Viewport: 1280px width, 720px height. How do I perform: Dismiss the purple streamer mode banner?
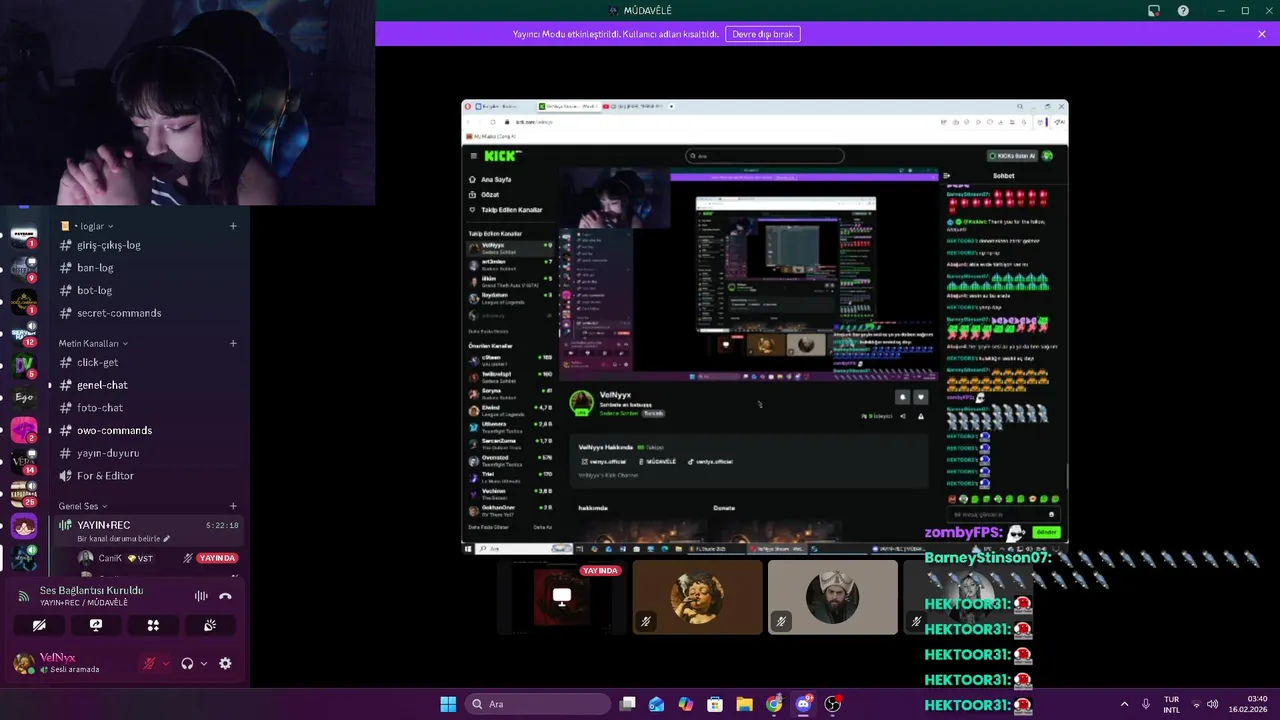[1262, 34]
